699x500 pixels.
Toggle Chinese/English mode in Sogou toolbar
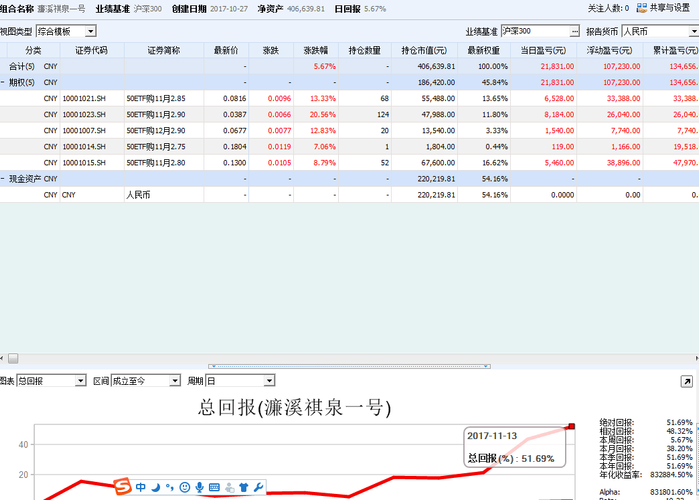[x=140, y=487]
